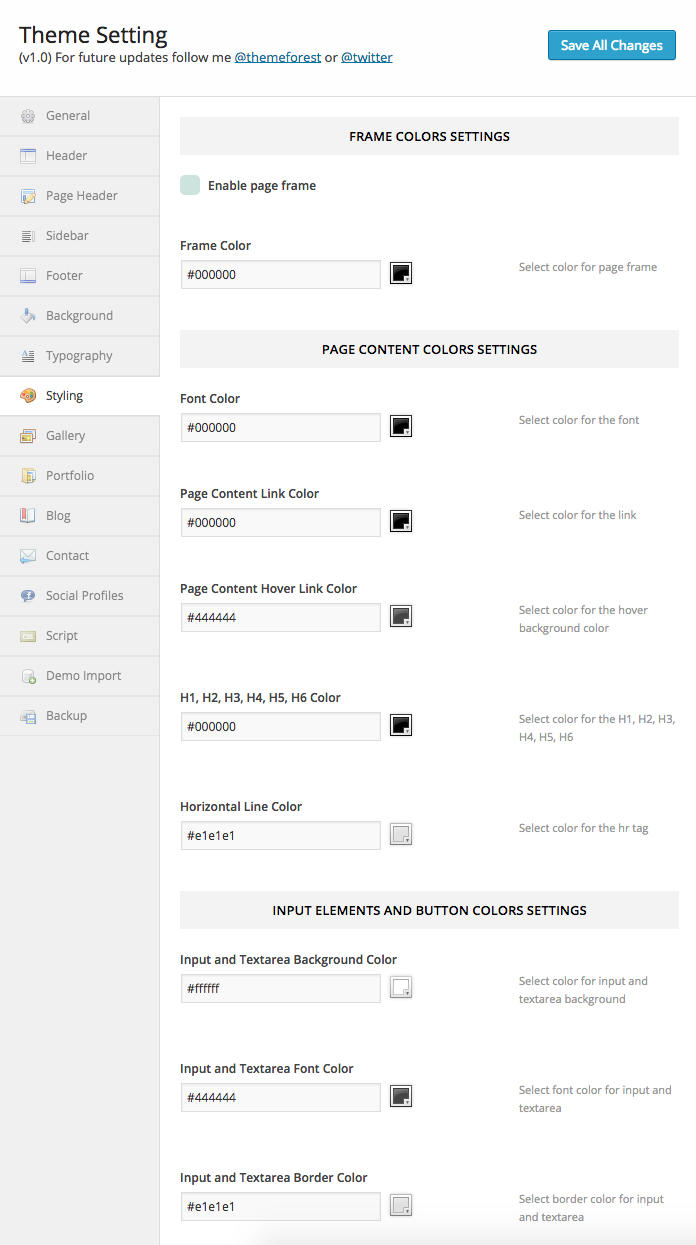This screenshot has width=696, height=1245.
Task: Open the Font Color picker swatch
Action: pyautogui.click(x=401, y=426)
